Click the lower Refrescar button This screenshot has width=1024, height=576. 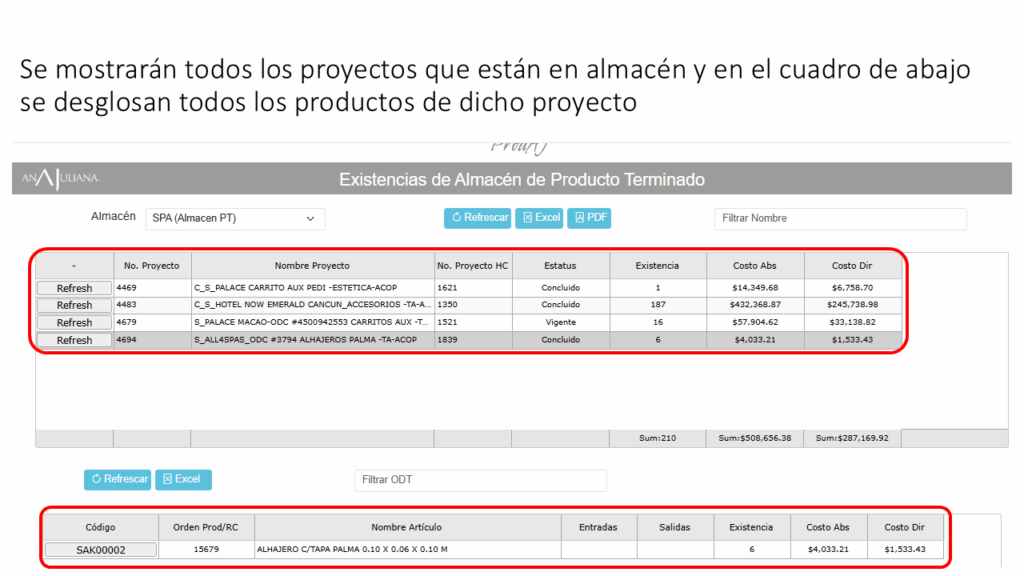(117, 479)
